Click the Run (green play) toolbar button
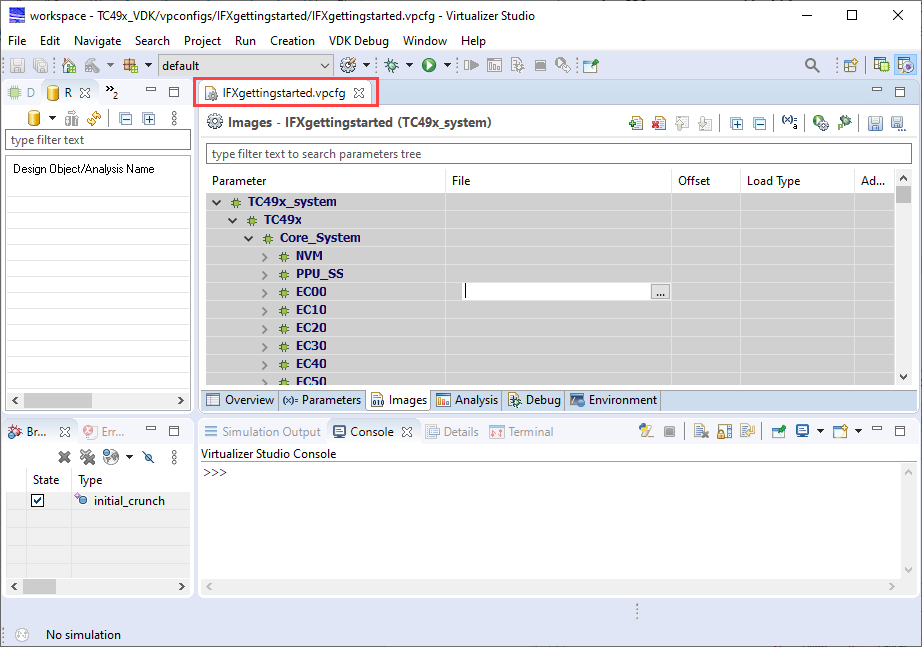 pos(428,65)
